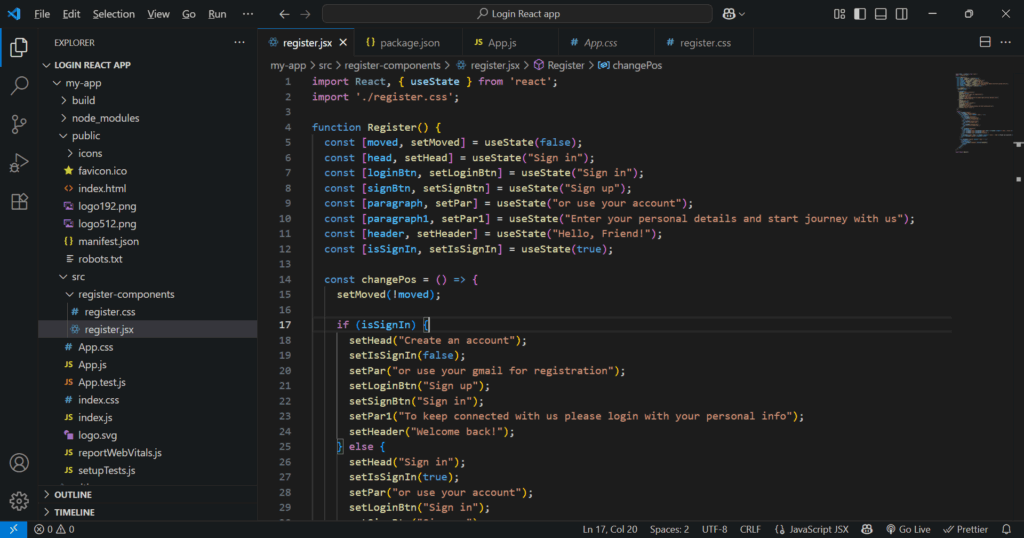Screen dimensions: 1024x538
Task: Open the Source Control view
Action: [18, 124]
